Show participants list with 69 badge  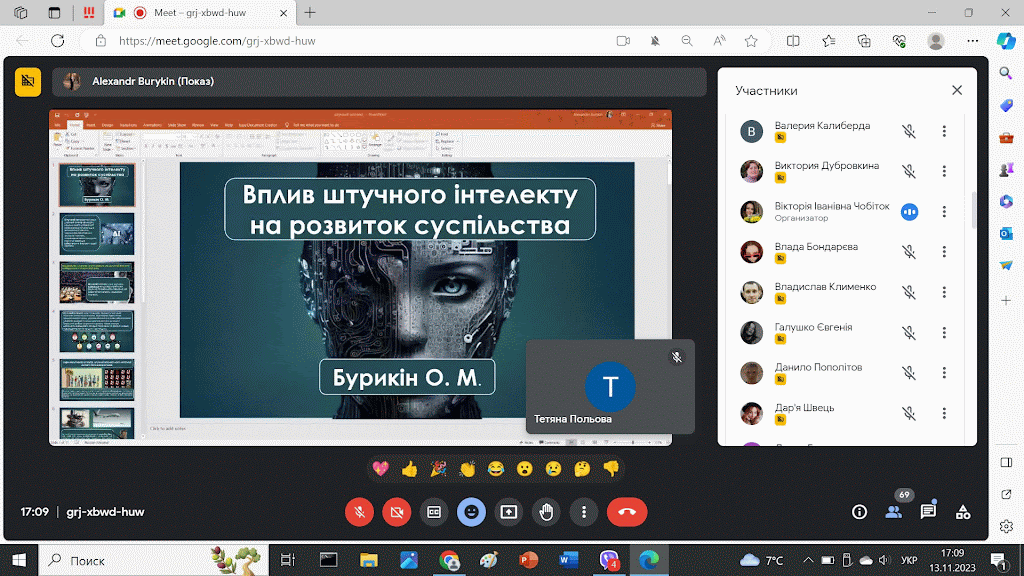[x=894, y=511]
